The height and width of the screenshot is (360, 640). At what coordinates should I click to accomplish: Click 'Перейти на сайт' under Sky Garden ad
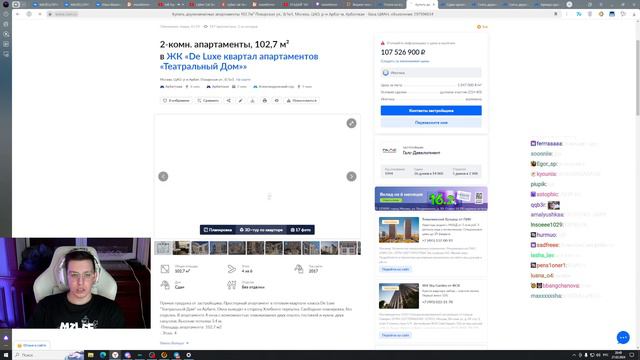[x=395, y=335]
